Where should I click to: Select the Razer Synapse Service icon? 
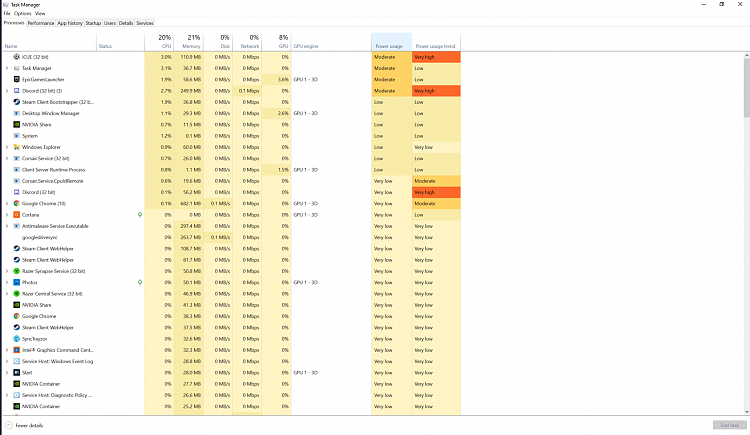16,271
